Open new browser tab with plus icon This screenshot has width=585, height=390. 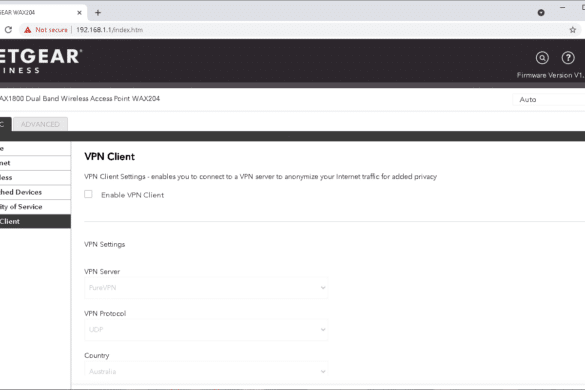pyautogui.click(x=98, y=13)
